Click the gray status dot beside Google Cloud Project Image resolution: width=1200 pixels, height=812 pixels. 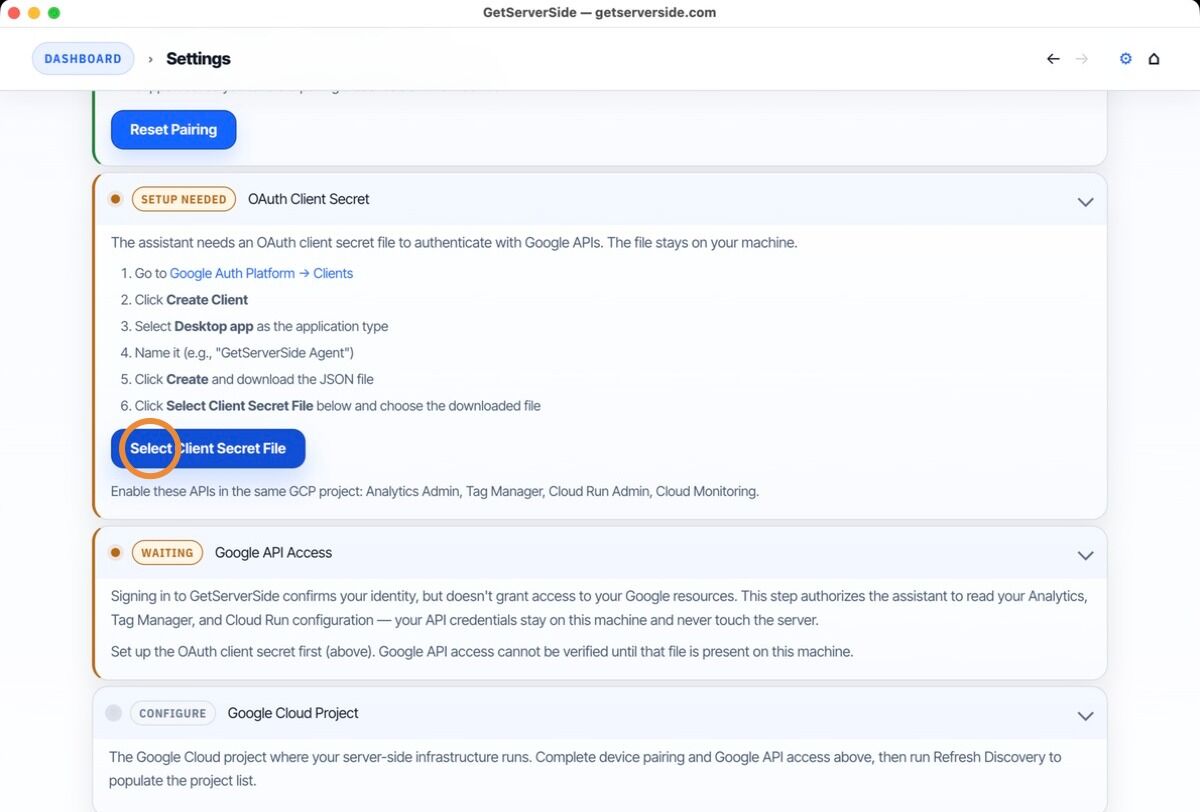click(113, 713)
